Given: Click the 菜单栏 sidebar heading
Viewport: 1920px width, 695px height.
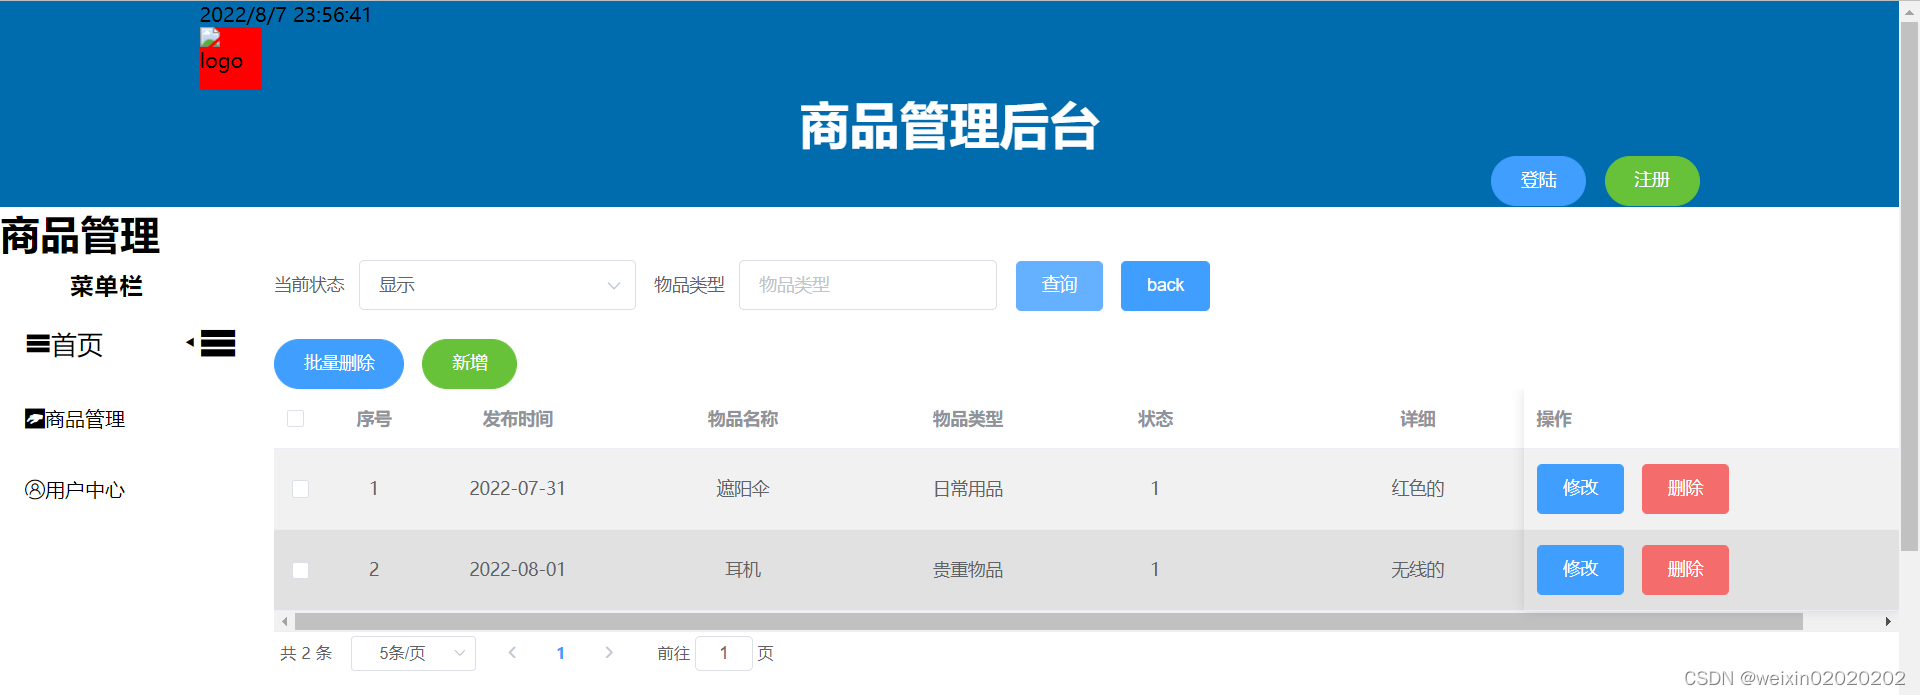Looking at the screenshot, I should coord(106,287).
